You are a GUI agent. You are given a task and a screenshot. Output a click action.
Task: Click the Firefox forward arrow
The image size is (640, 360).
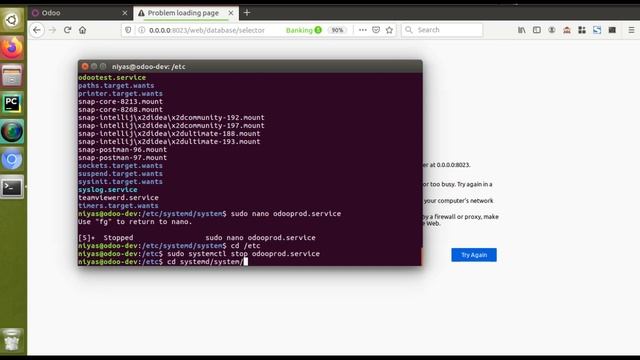click(52, 30)
